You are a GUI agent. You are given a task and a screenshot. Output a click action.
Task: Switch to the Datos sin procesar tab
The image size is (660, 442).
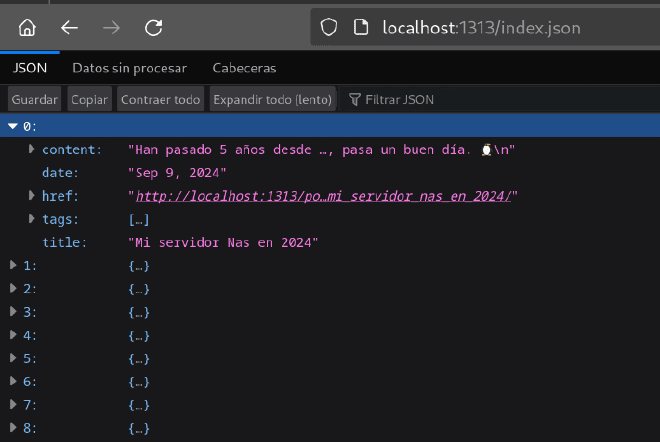point(130,68)
